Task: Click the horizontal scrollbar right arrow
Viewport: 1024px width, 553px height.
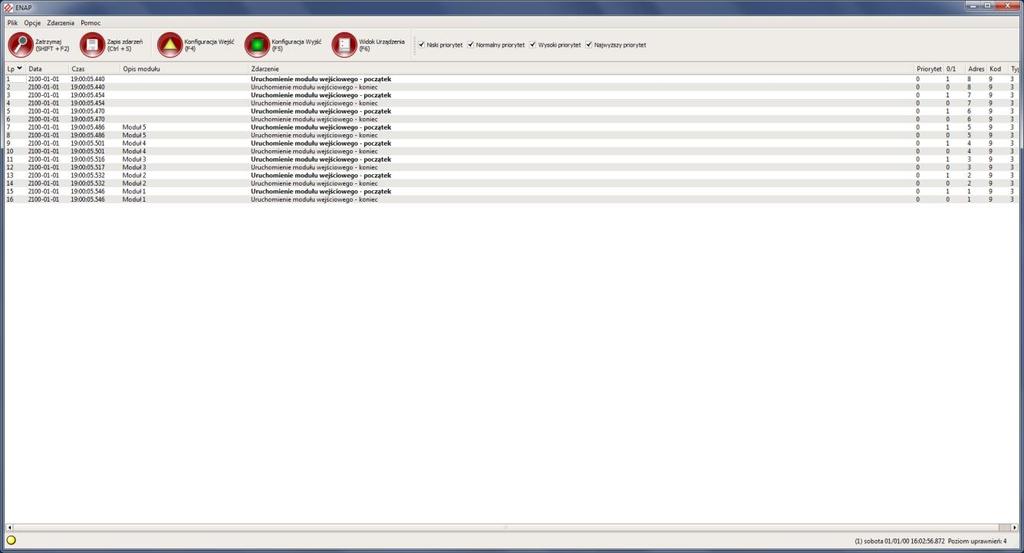Action: (x=1014, y=527)
